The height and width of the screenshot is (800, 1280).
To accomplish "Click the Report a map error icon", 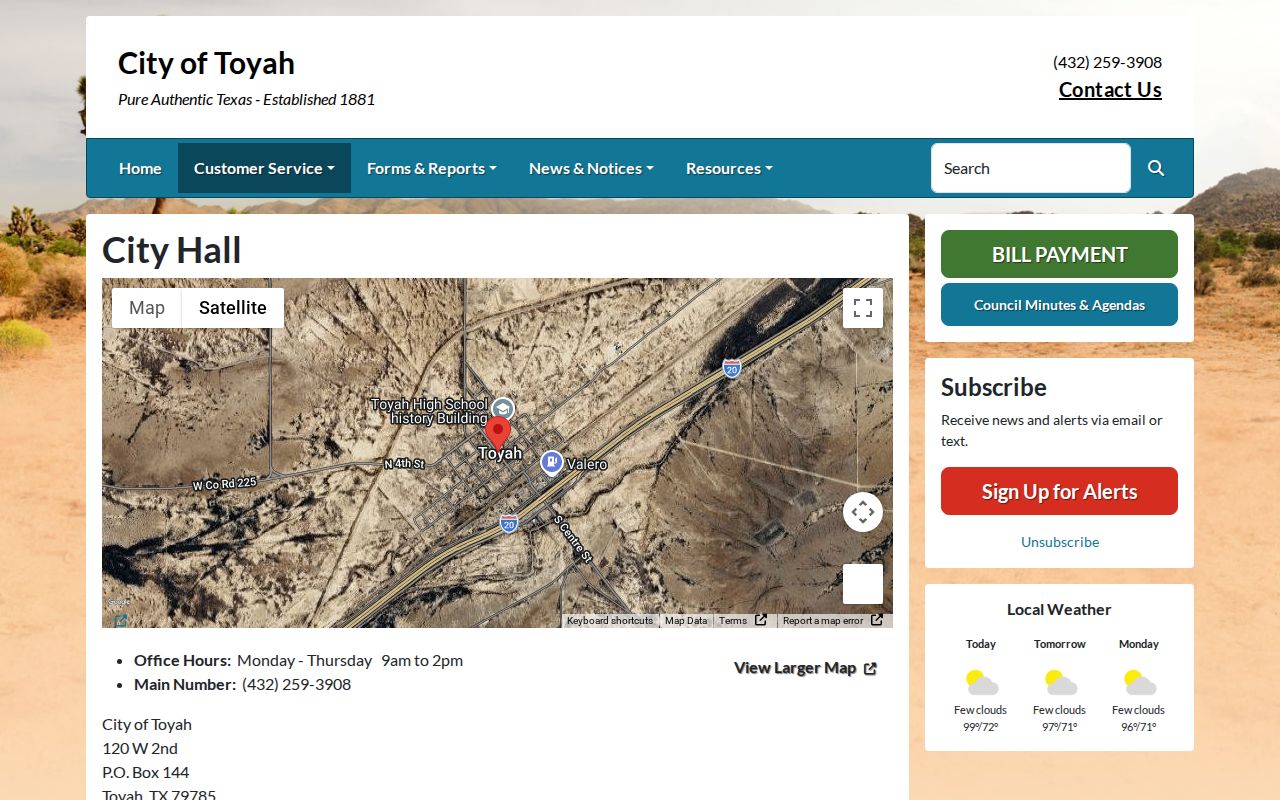I will click(x=877, y=620).
